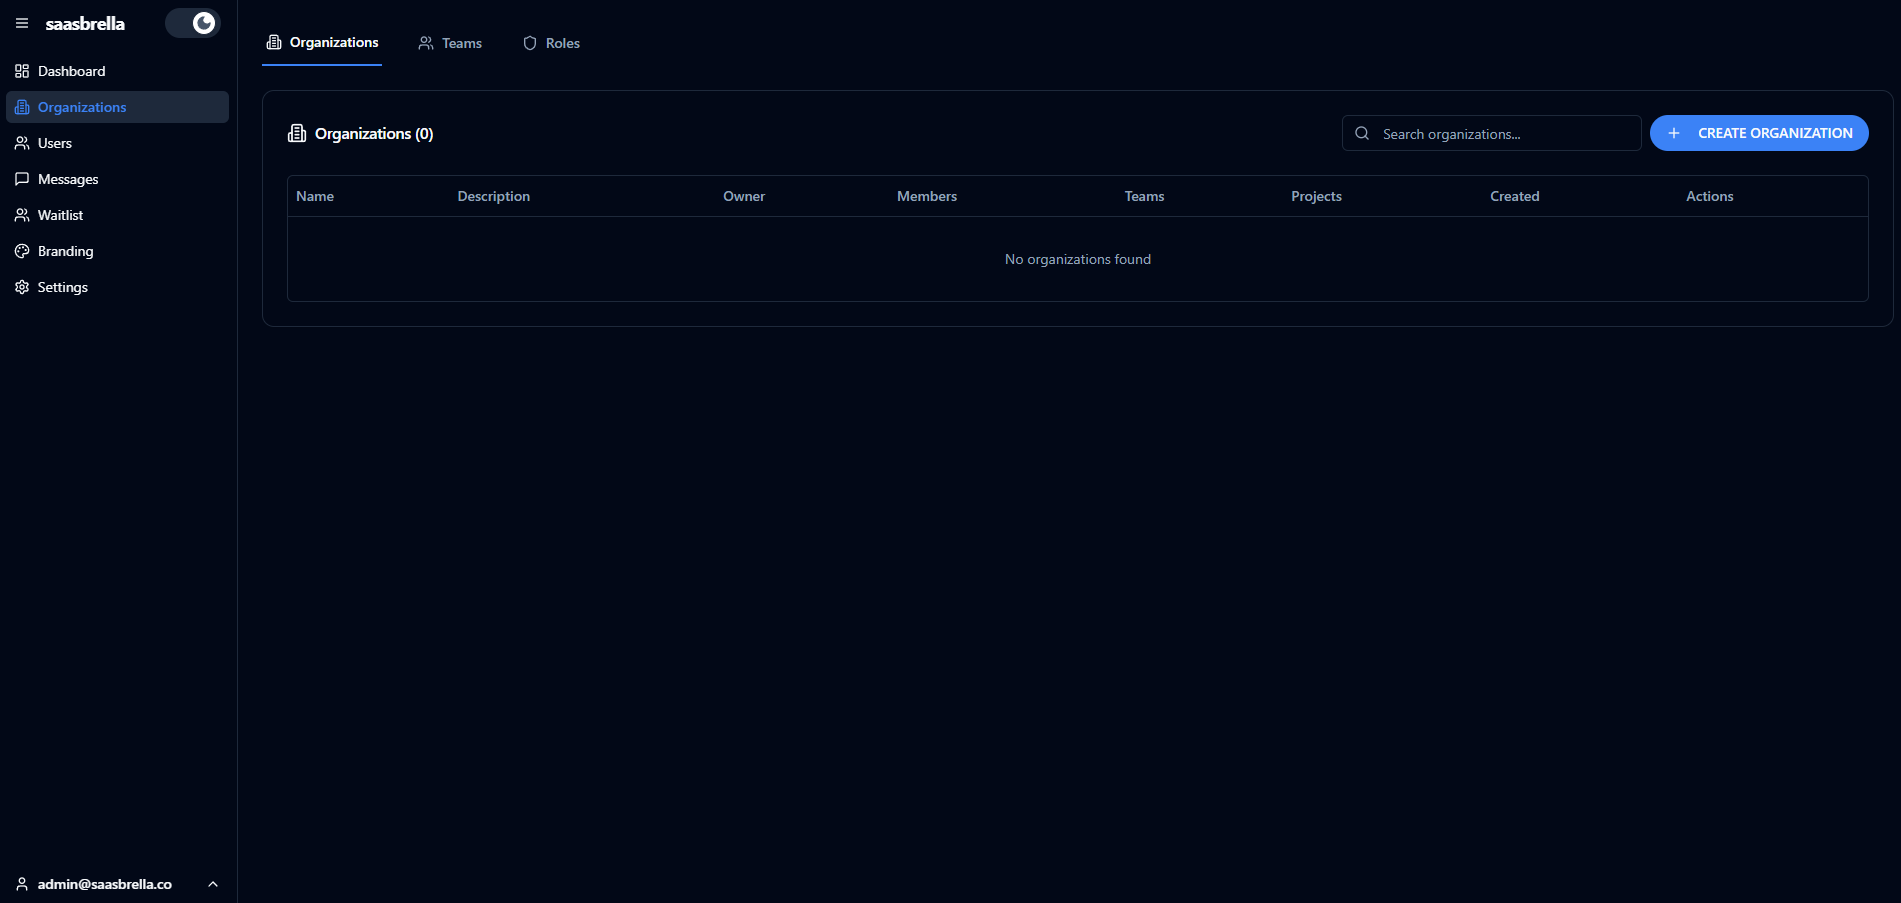Go to the Waitlist sidebar item
Screen dimensions: 1901x903
[x=60, y=215]
